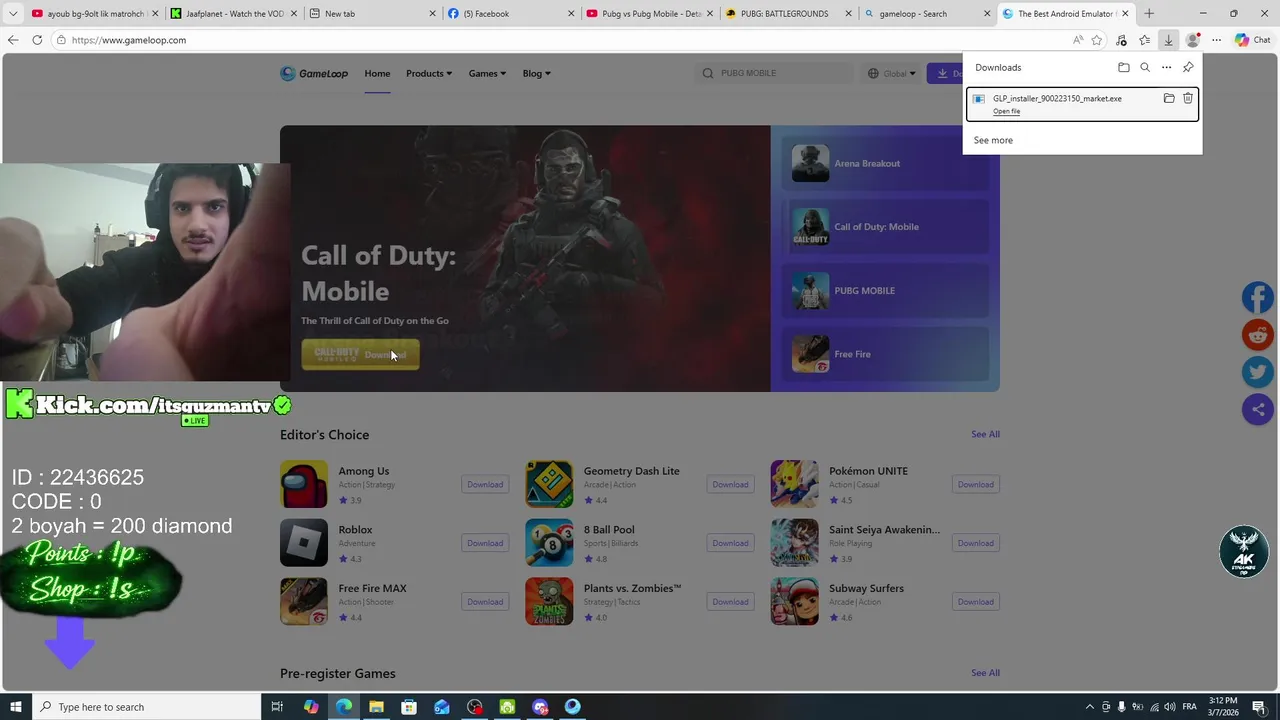Viewport: 1280px width, 720px height.
Task: Share page on Twitter
Action: tap(1258, 372)
